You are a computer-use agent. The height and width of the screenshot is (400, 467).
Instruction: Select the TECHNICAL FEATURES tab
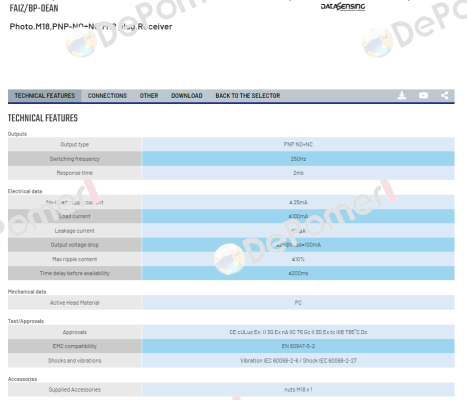45,96
